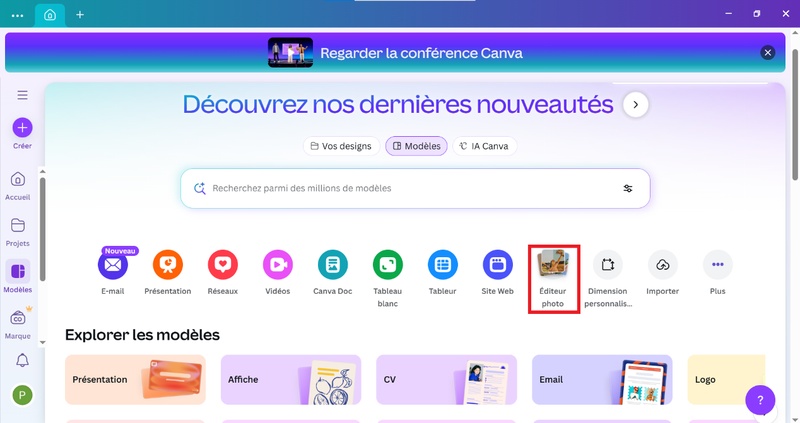Open a new tab with the plus icon

pyautogui.click(x=80, y=15)
